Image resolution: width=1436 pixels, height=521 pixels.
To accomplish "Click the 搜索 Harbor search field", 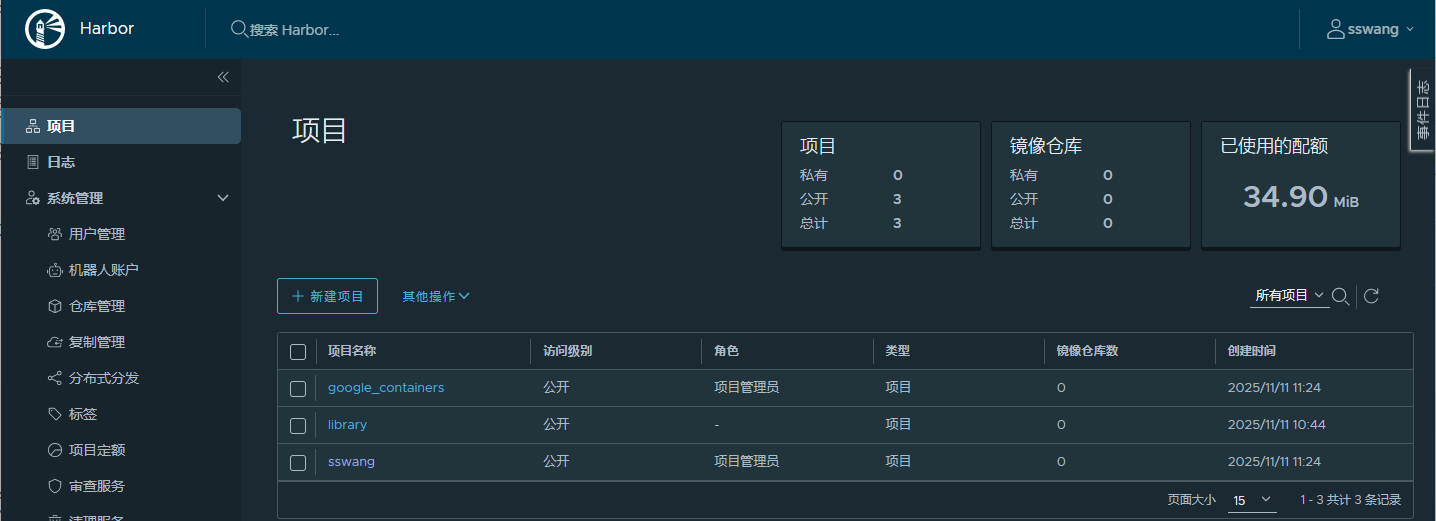I will click(x=295, y=30).
